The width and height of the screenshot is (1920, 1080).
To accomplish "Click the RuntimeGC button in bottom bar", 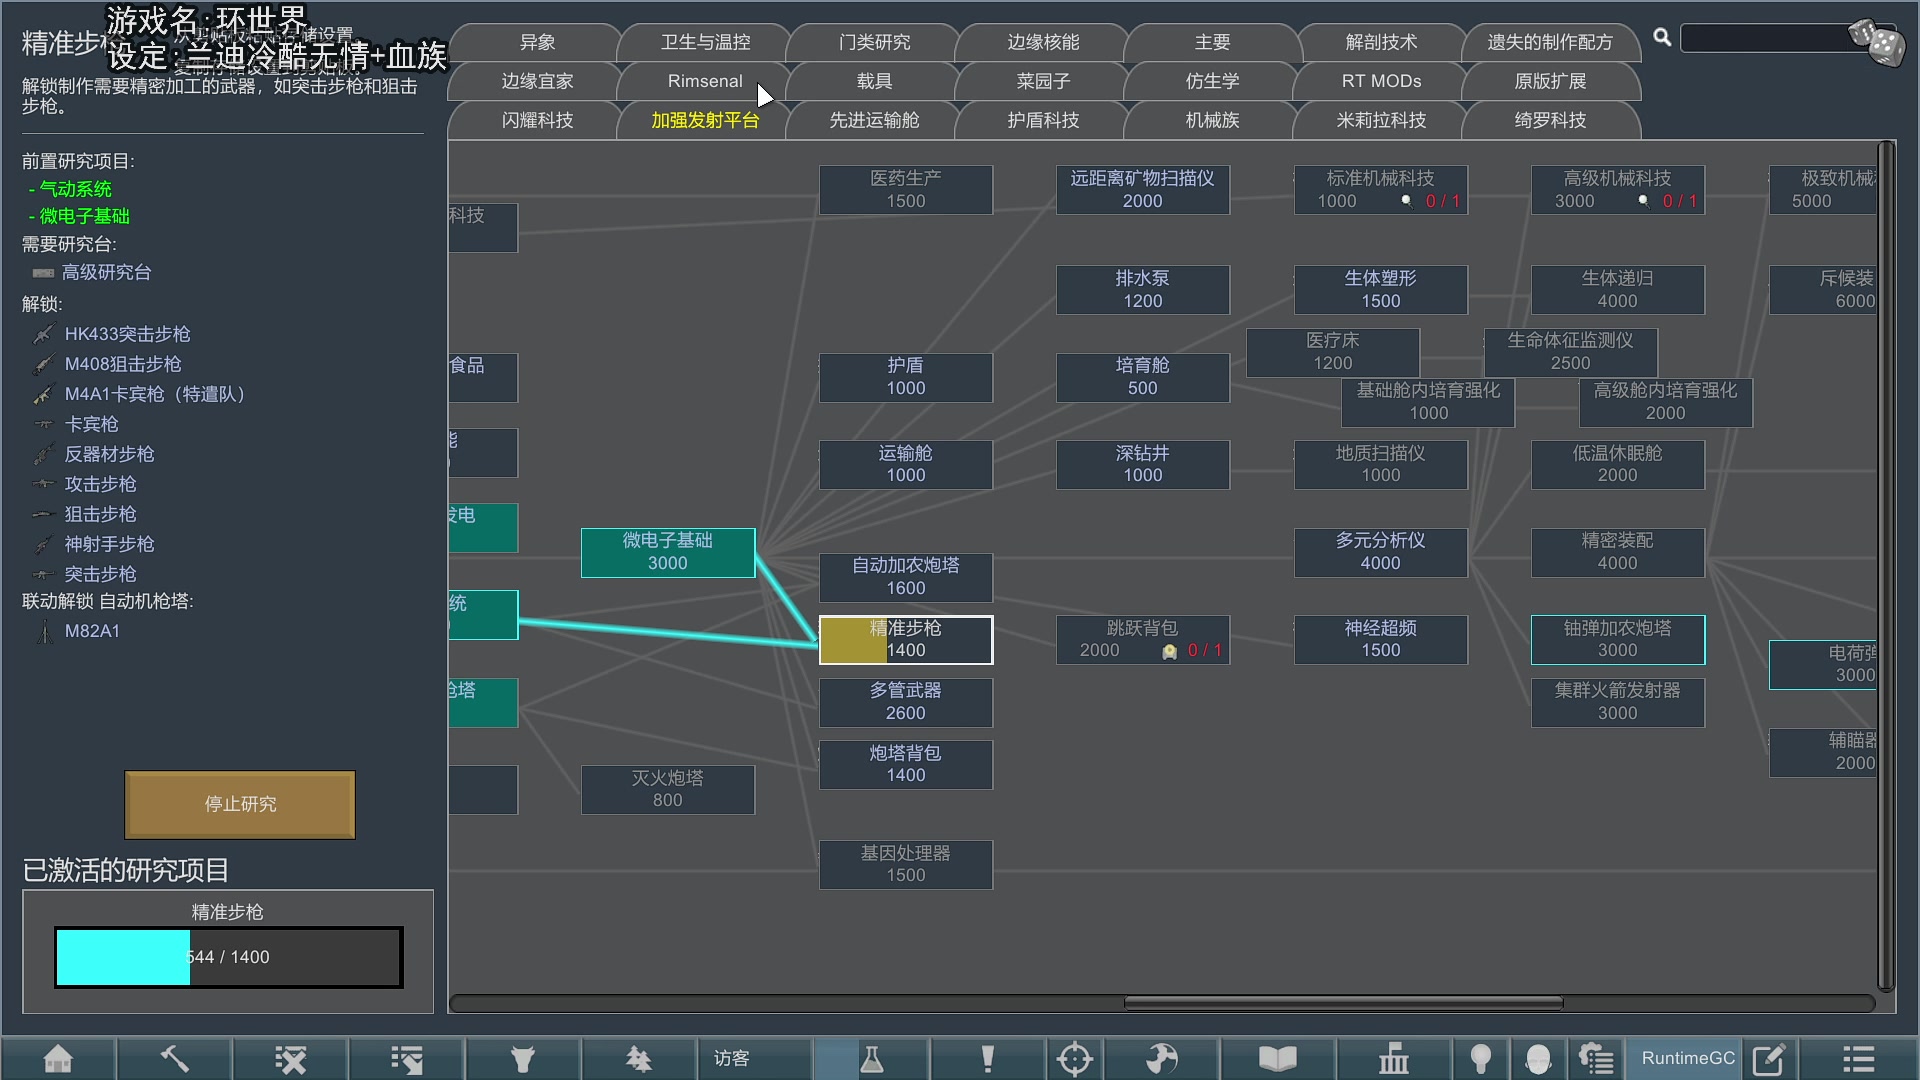I will tap(1688, 1058).
